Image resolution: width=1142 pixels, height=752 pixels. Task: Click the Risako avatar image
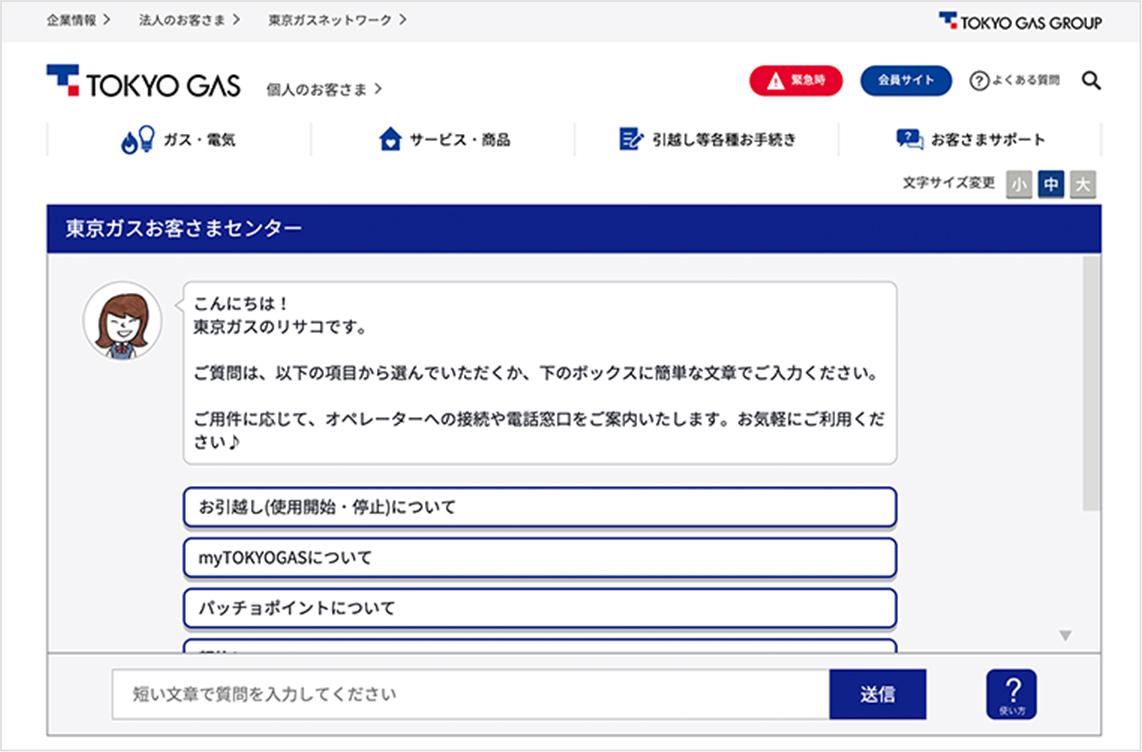[x=122, y=321]
